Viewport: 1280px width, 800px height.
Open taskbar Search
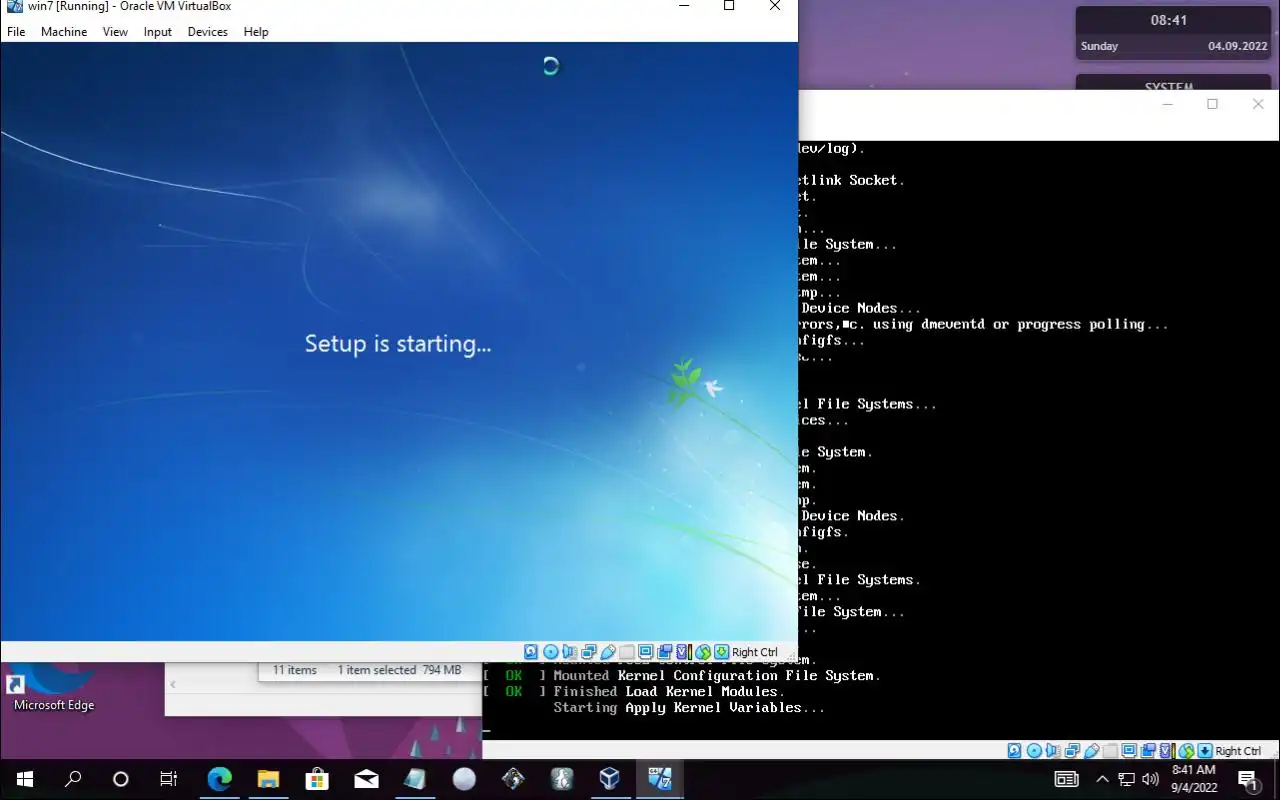(72, 779)
